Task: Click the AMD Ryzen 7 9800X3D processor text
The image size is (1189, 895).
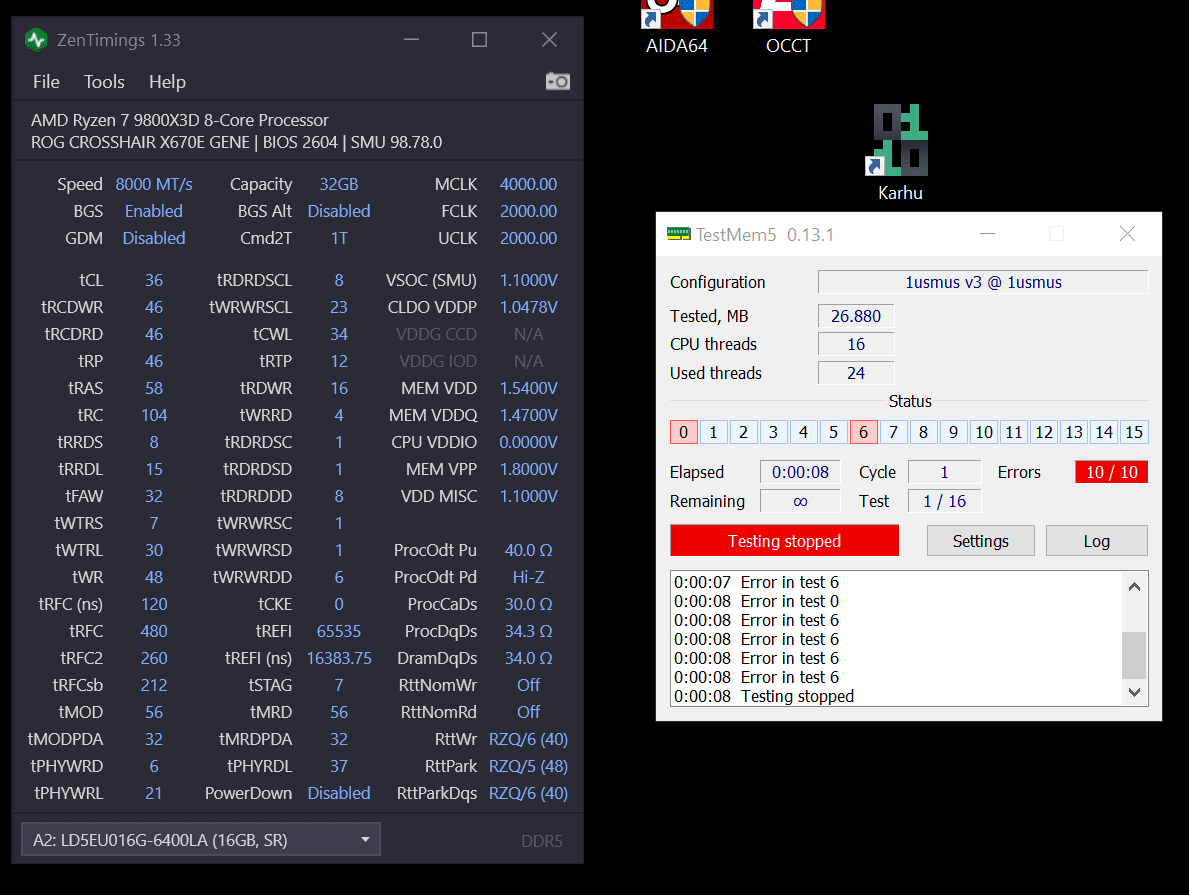Action: (180, 120)
